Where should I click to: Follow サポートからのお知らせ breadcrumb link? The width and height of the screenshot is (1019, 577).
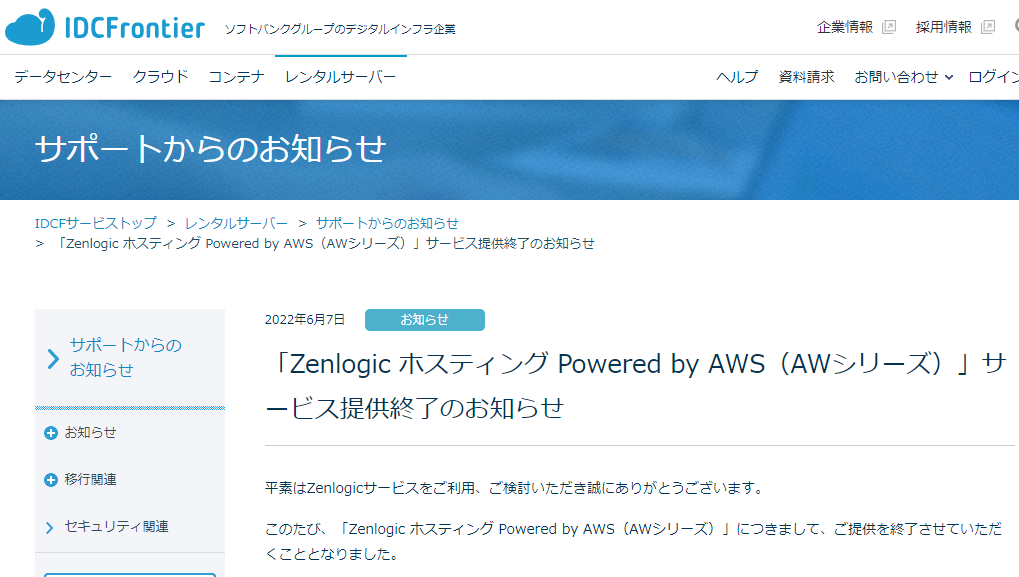(x=387, y=223)
